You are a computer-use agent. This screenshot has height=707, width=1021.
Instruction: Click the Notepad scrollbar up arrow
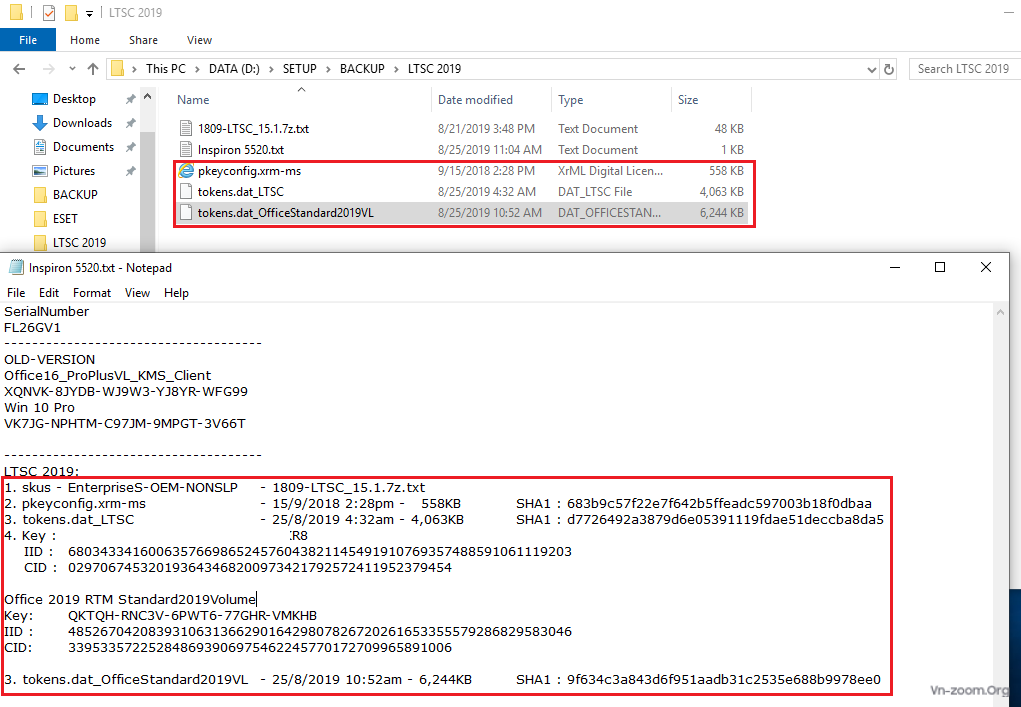1000,313
